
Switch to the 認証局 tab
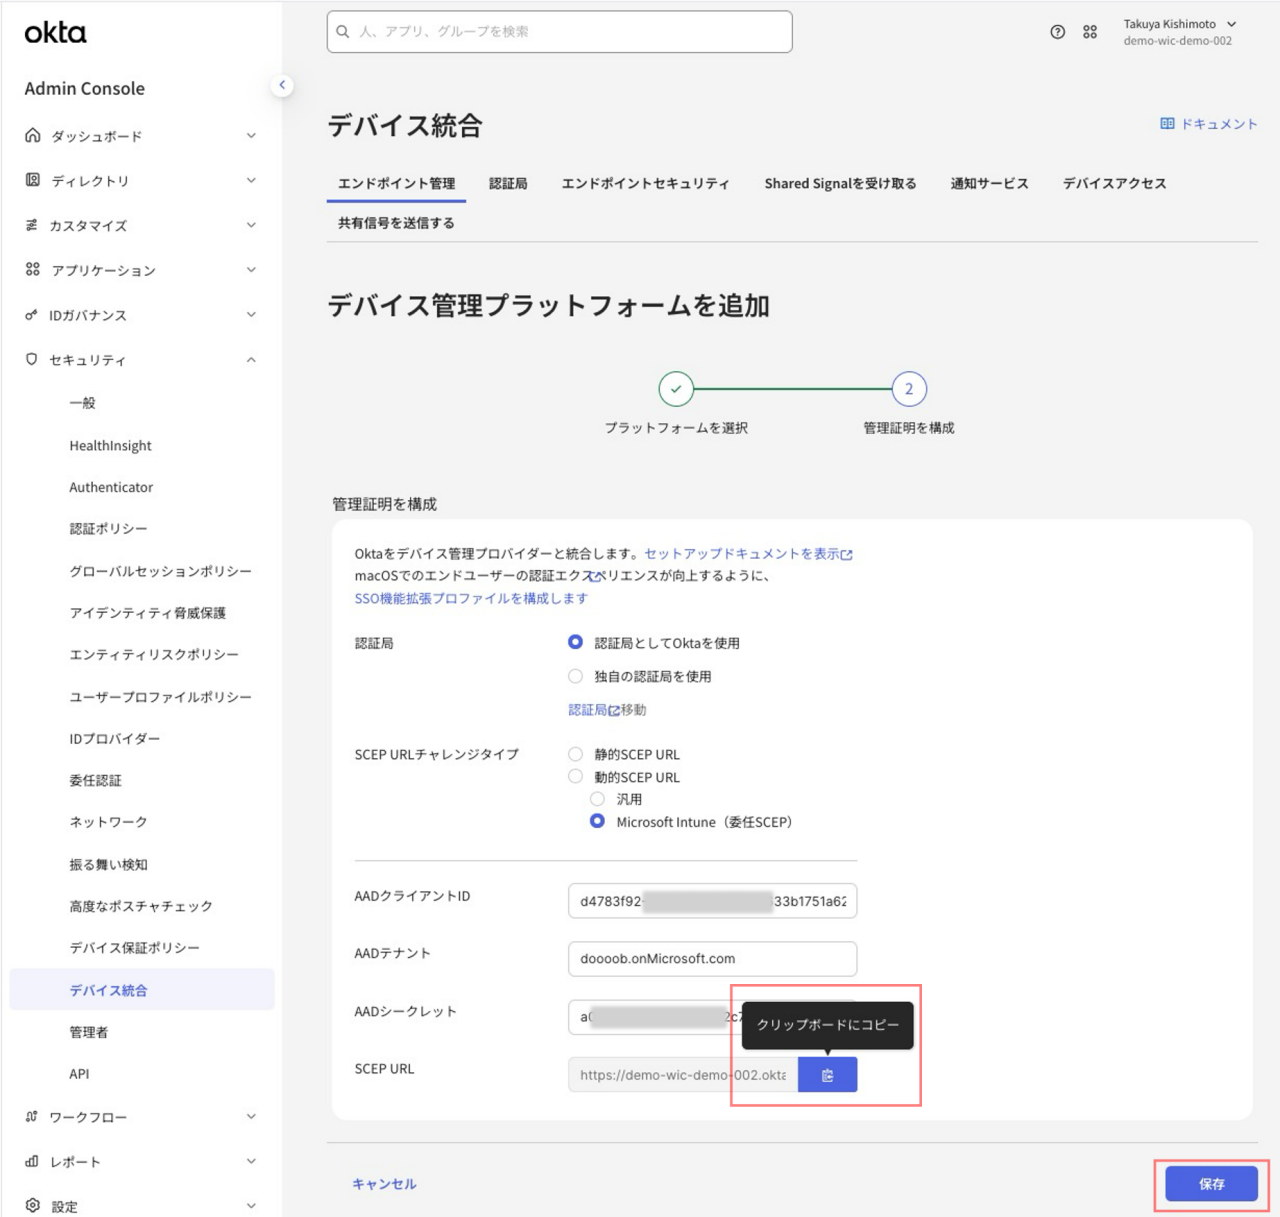click(508, 183)
